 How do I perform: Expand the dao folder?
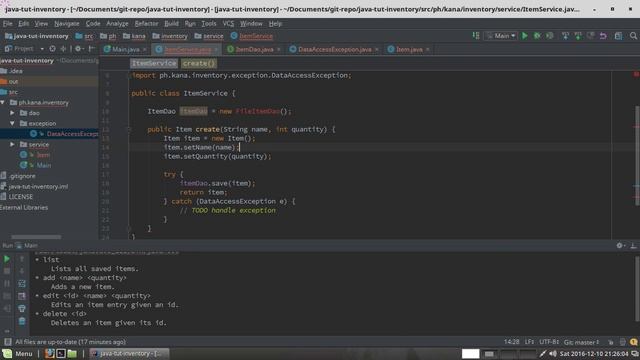point(12,113)
